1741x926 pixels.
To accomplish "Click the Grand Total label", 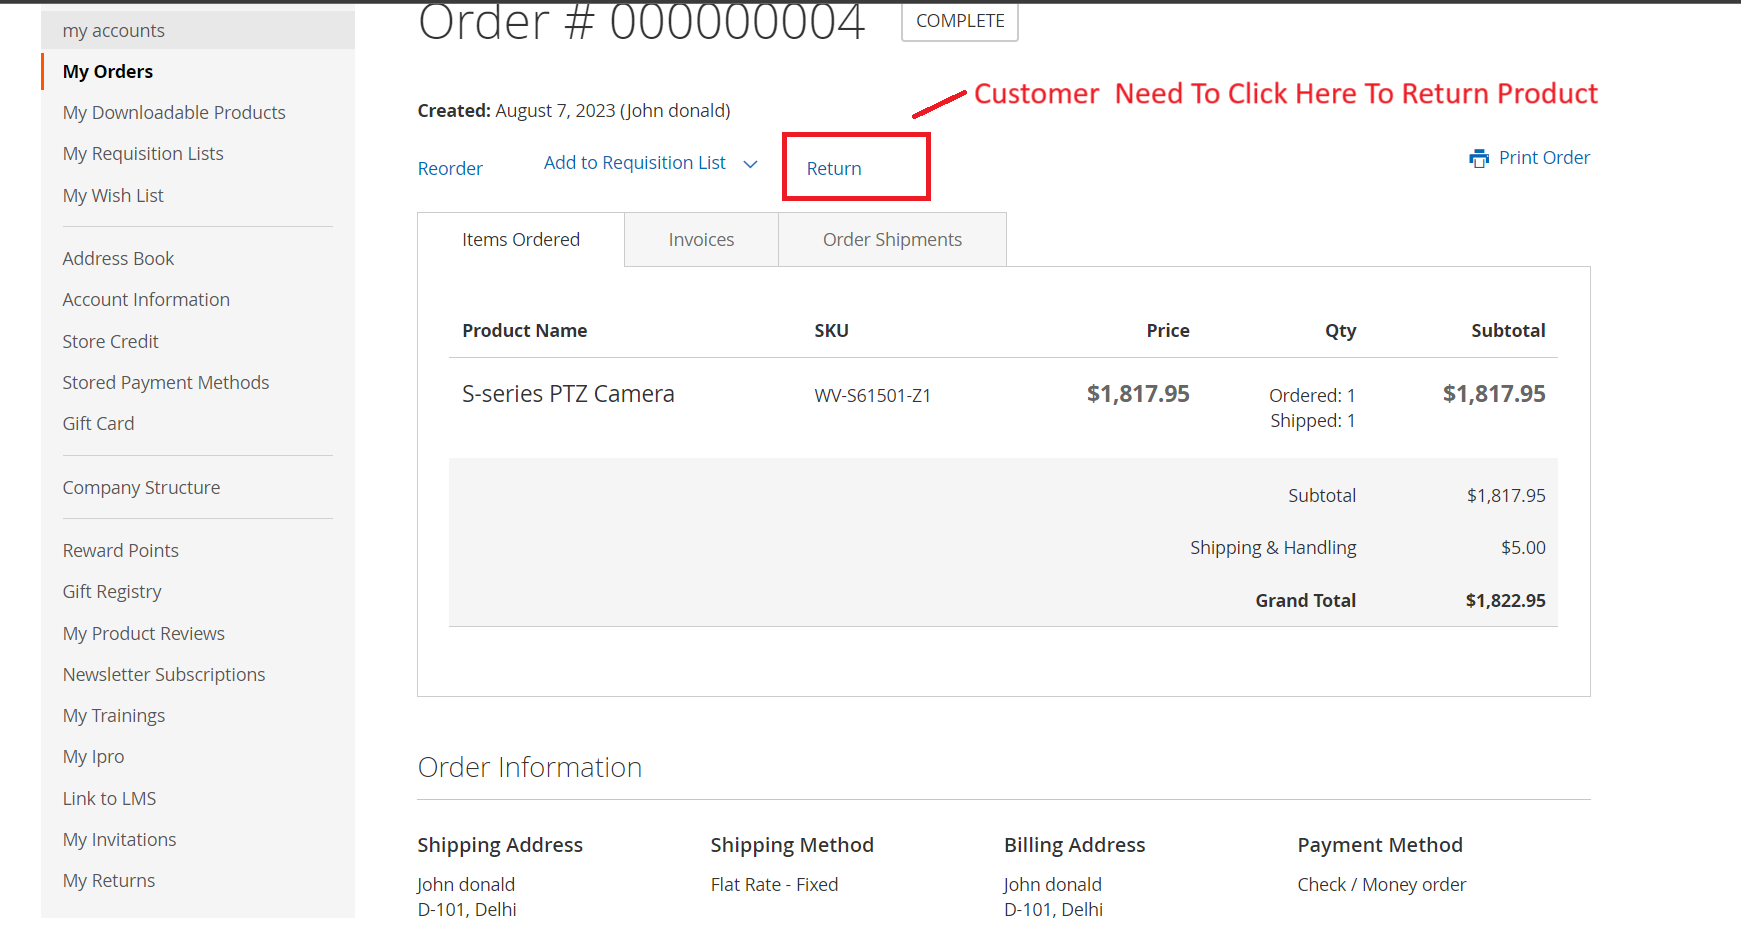I will point(1305,601).
